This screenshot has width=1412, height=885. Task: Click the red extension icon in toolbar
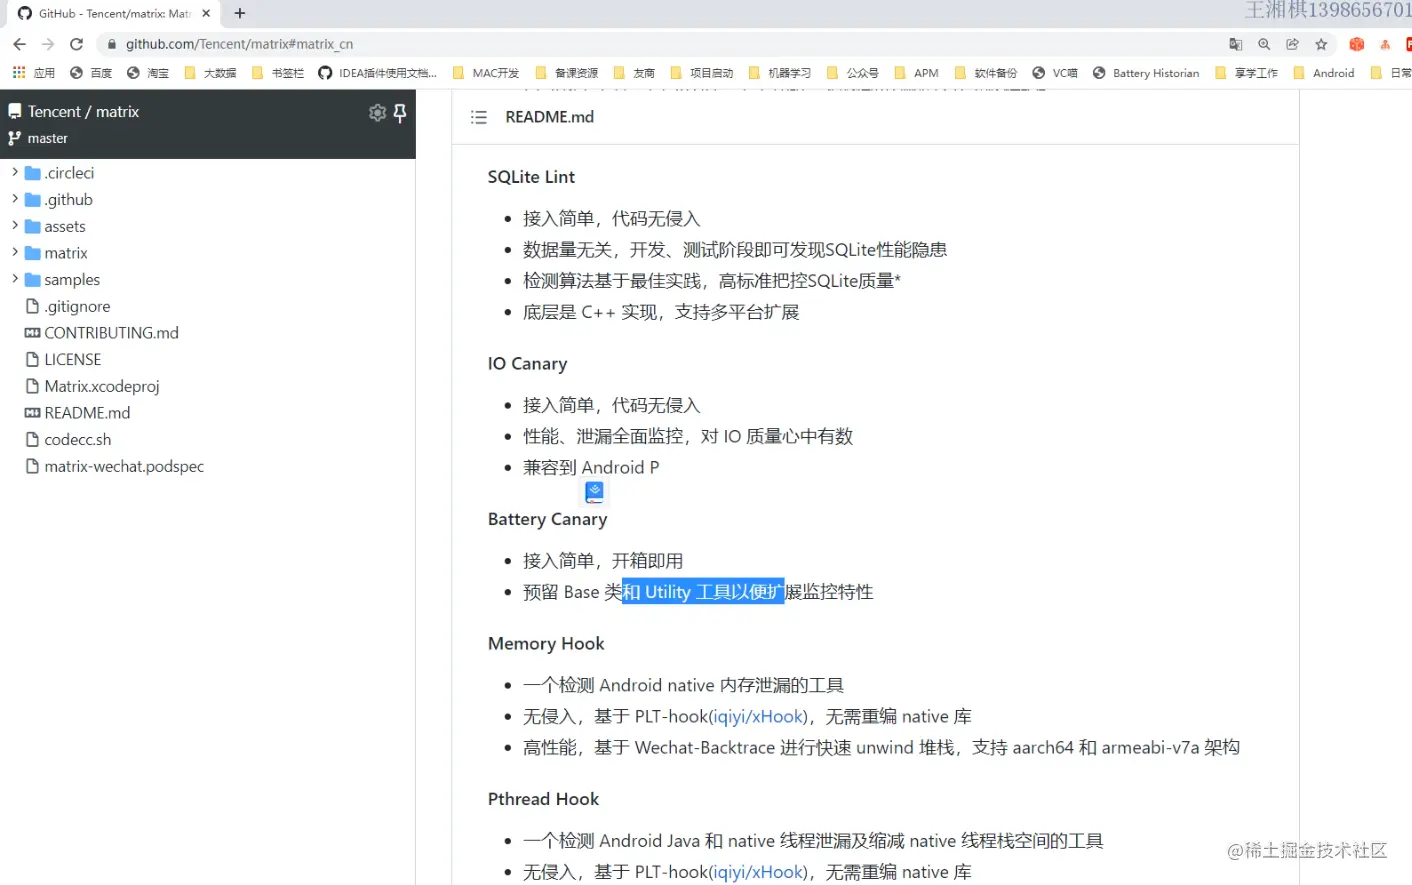point(1357,44)
